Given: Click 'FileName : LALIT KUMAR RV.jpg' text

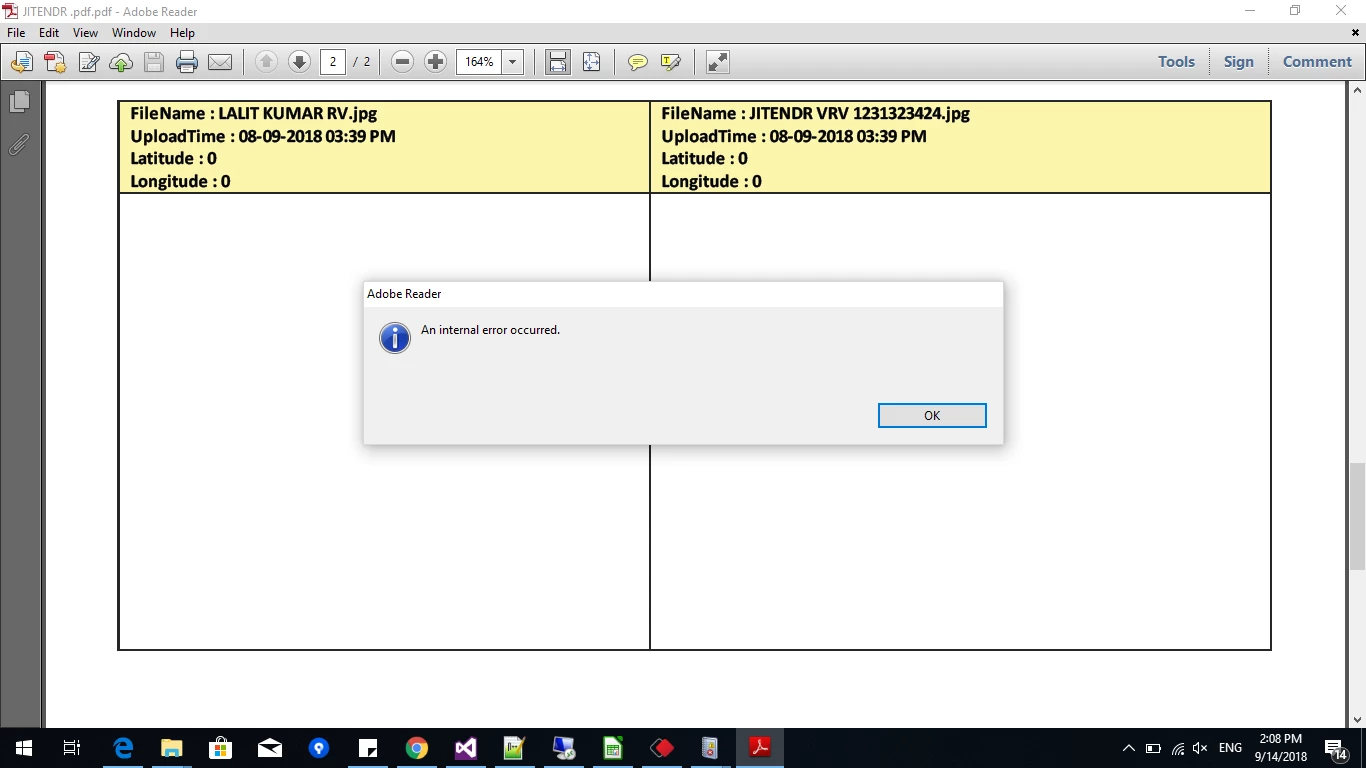Looking at the screenshot, I should pos(254,113).
